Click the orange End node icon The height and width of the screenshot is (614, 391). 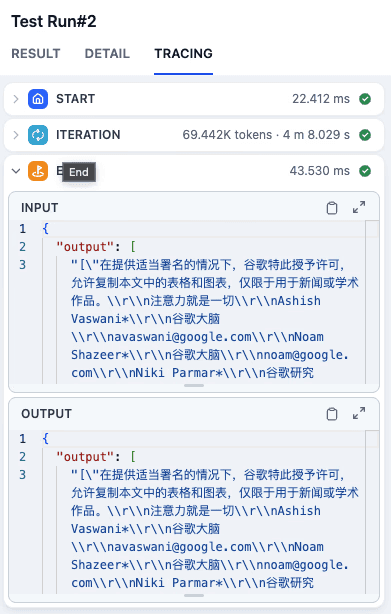click(38, 171)
